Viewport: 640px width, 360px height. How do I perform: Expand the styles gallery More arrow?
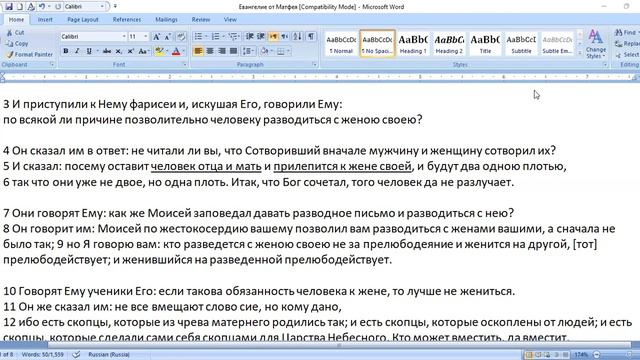click(580, 53)
